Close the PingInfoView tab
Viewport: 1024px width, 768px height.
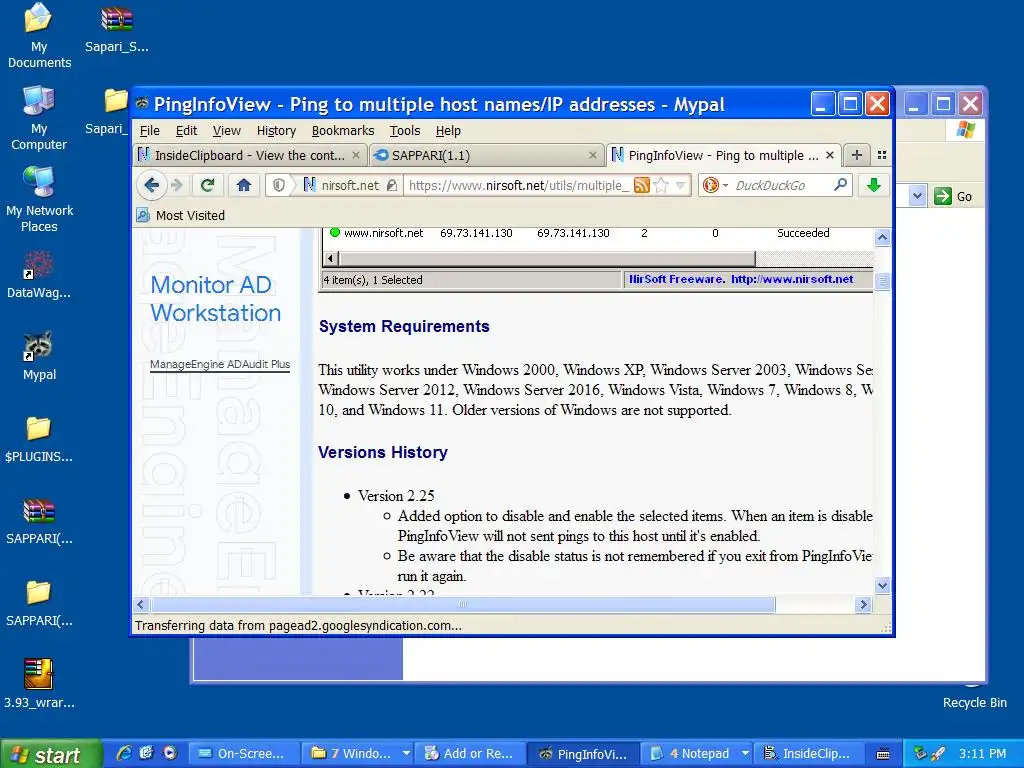829,155
